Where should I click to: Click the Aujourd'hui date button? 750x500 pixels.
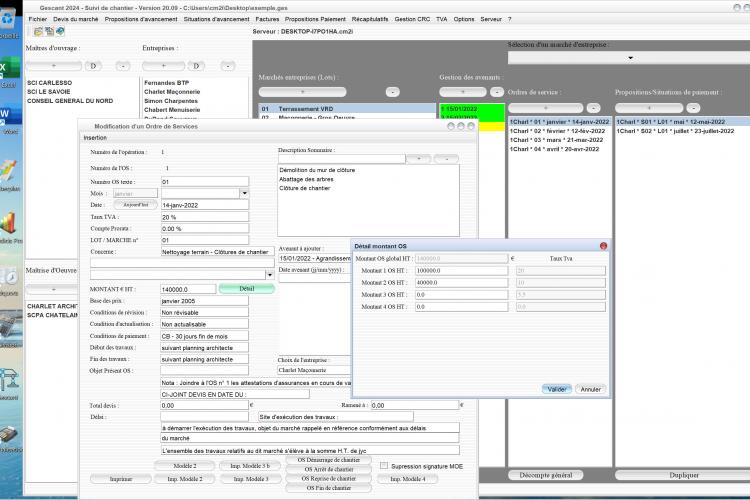click(136, 205)
